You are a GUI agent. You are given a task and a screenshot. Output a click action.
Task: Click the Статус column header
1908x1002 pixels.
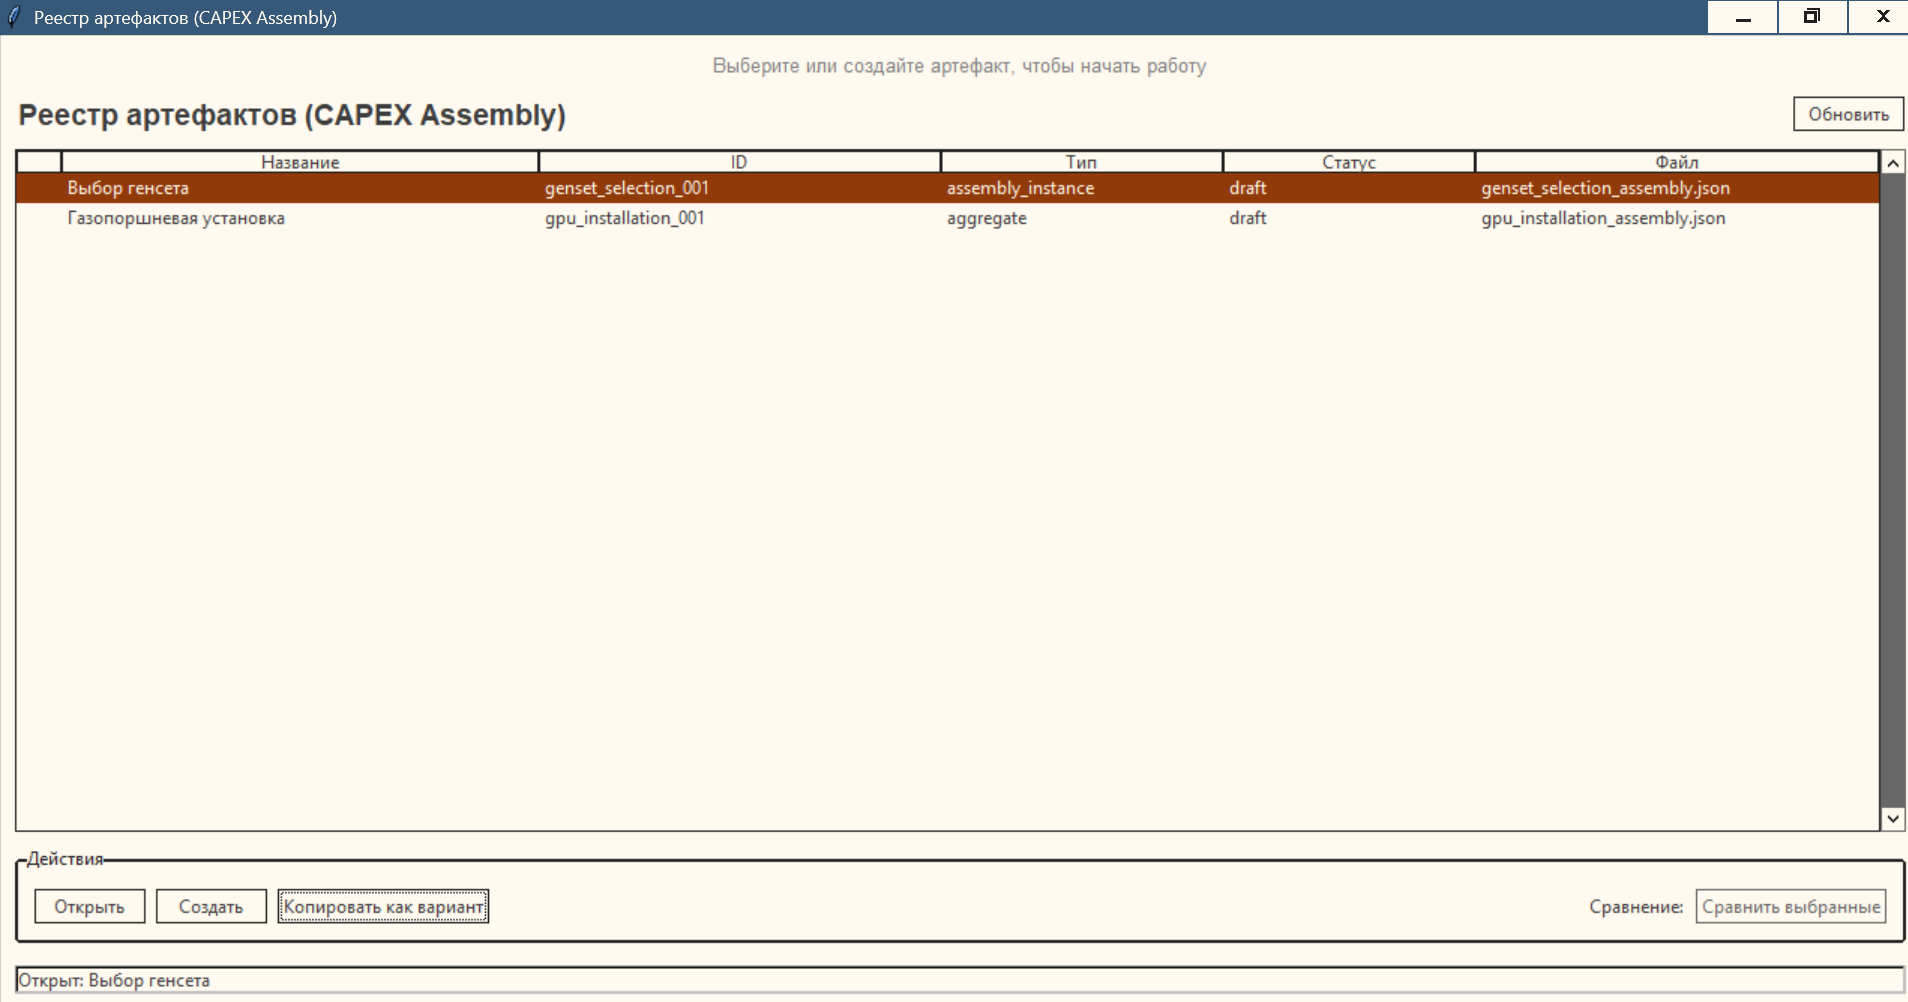[1348, 162]
